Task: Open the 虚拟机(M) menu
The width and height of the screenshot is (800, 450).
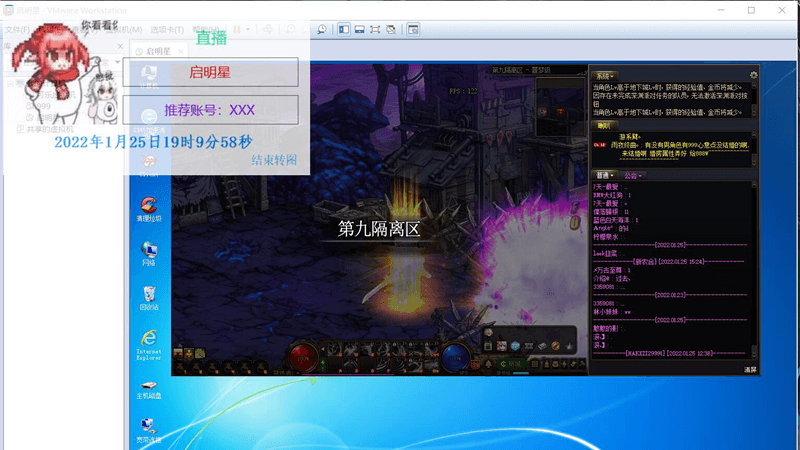Action: pyautogui.click(x=123, y=30)
